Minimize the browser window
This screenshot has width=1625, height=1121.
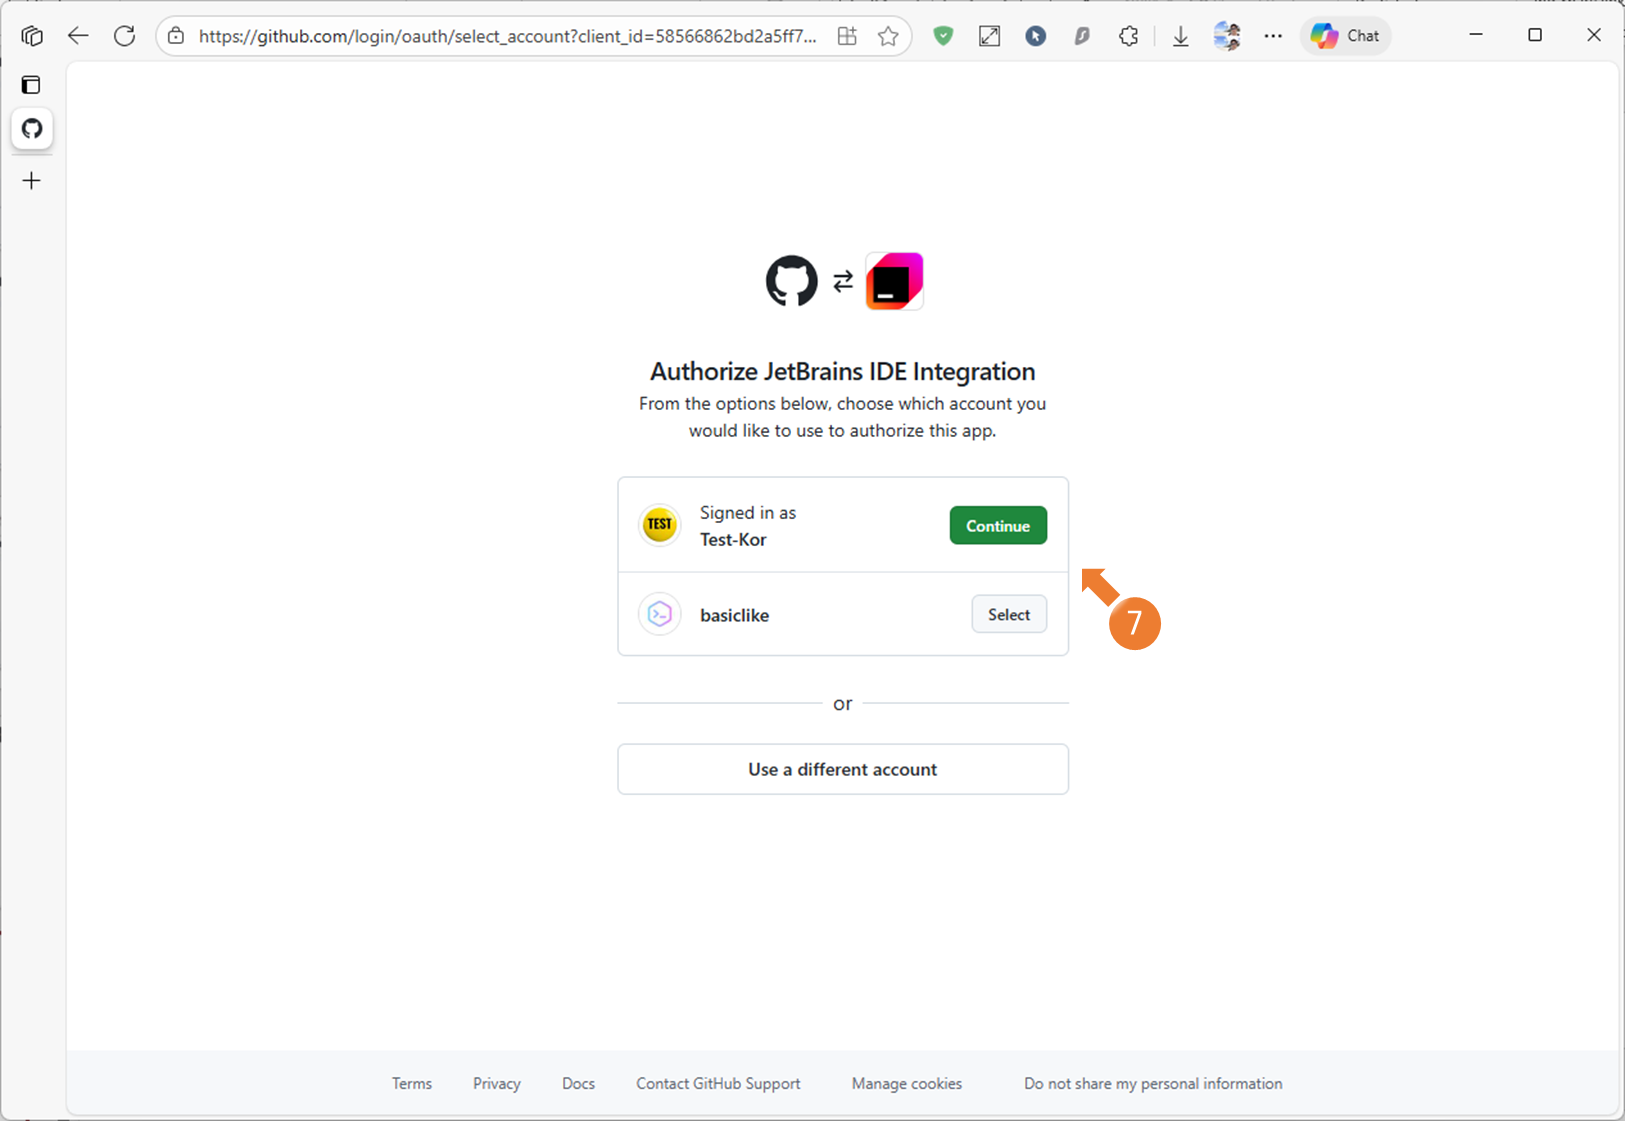(x=1476, y=35)
